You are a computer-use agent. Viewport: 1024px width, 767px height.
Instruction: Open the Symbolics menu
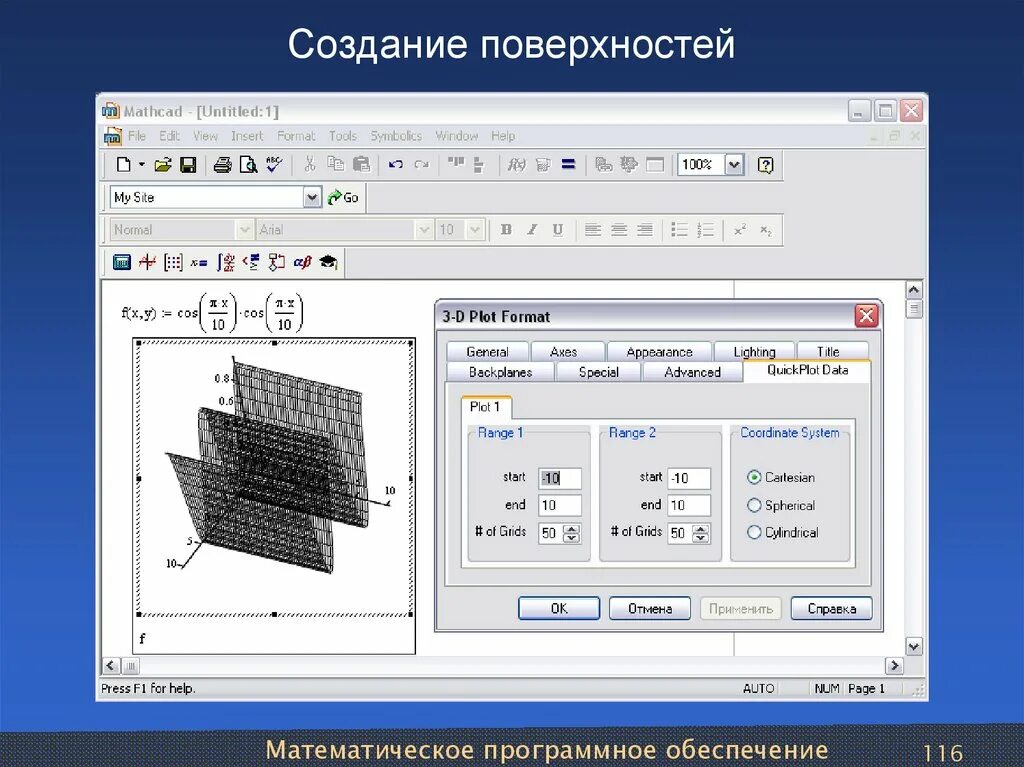(396, 136)
